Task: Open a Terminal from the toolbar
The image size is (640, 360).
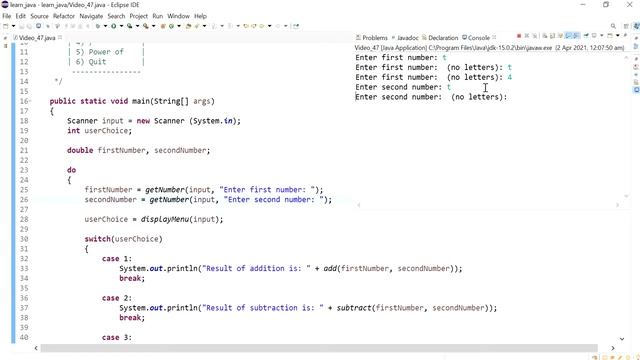Action: pyautogui.click(x=38, y=26)
